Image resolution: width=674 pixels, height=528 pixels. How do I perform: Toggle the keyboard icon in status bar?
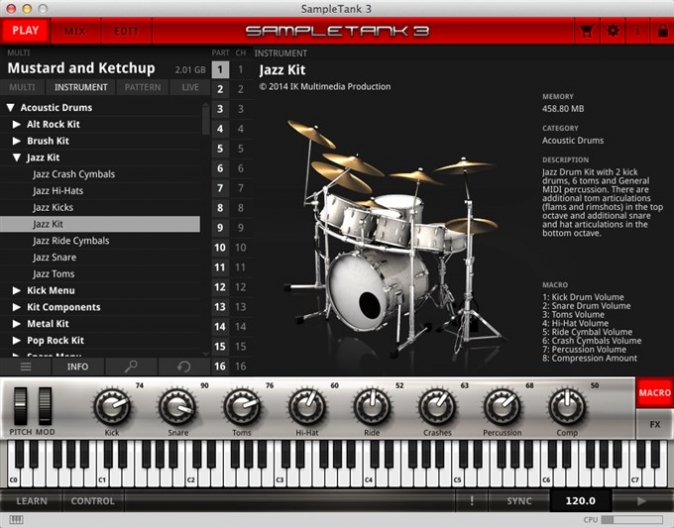click(x=16, y=520)
